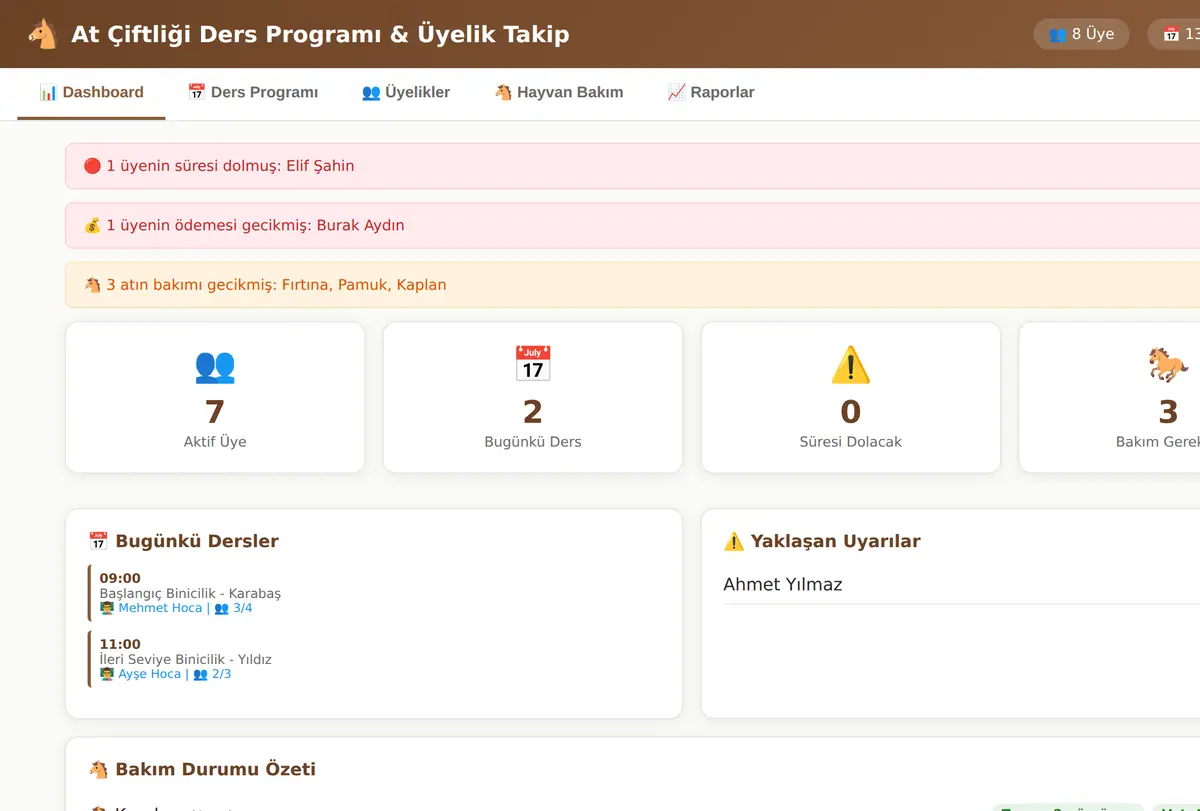Click the Bugünkü Ders label

tap(533, 442)
